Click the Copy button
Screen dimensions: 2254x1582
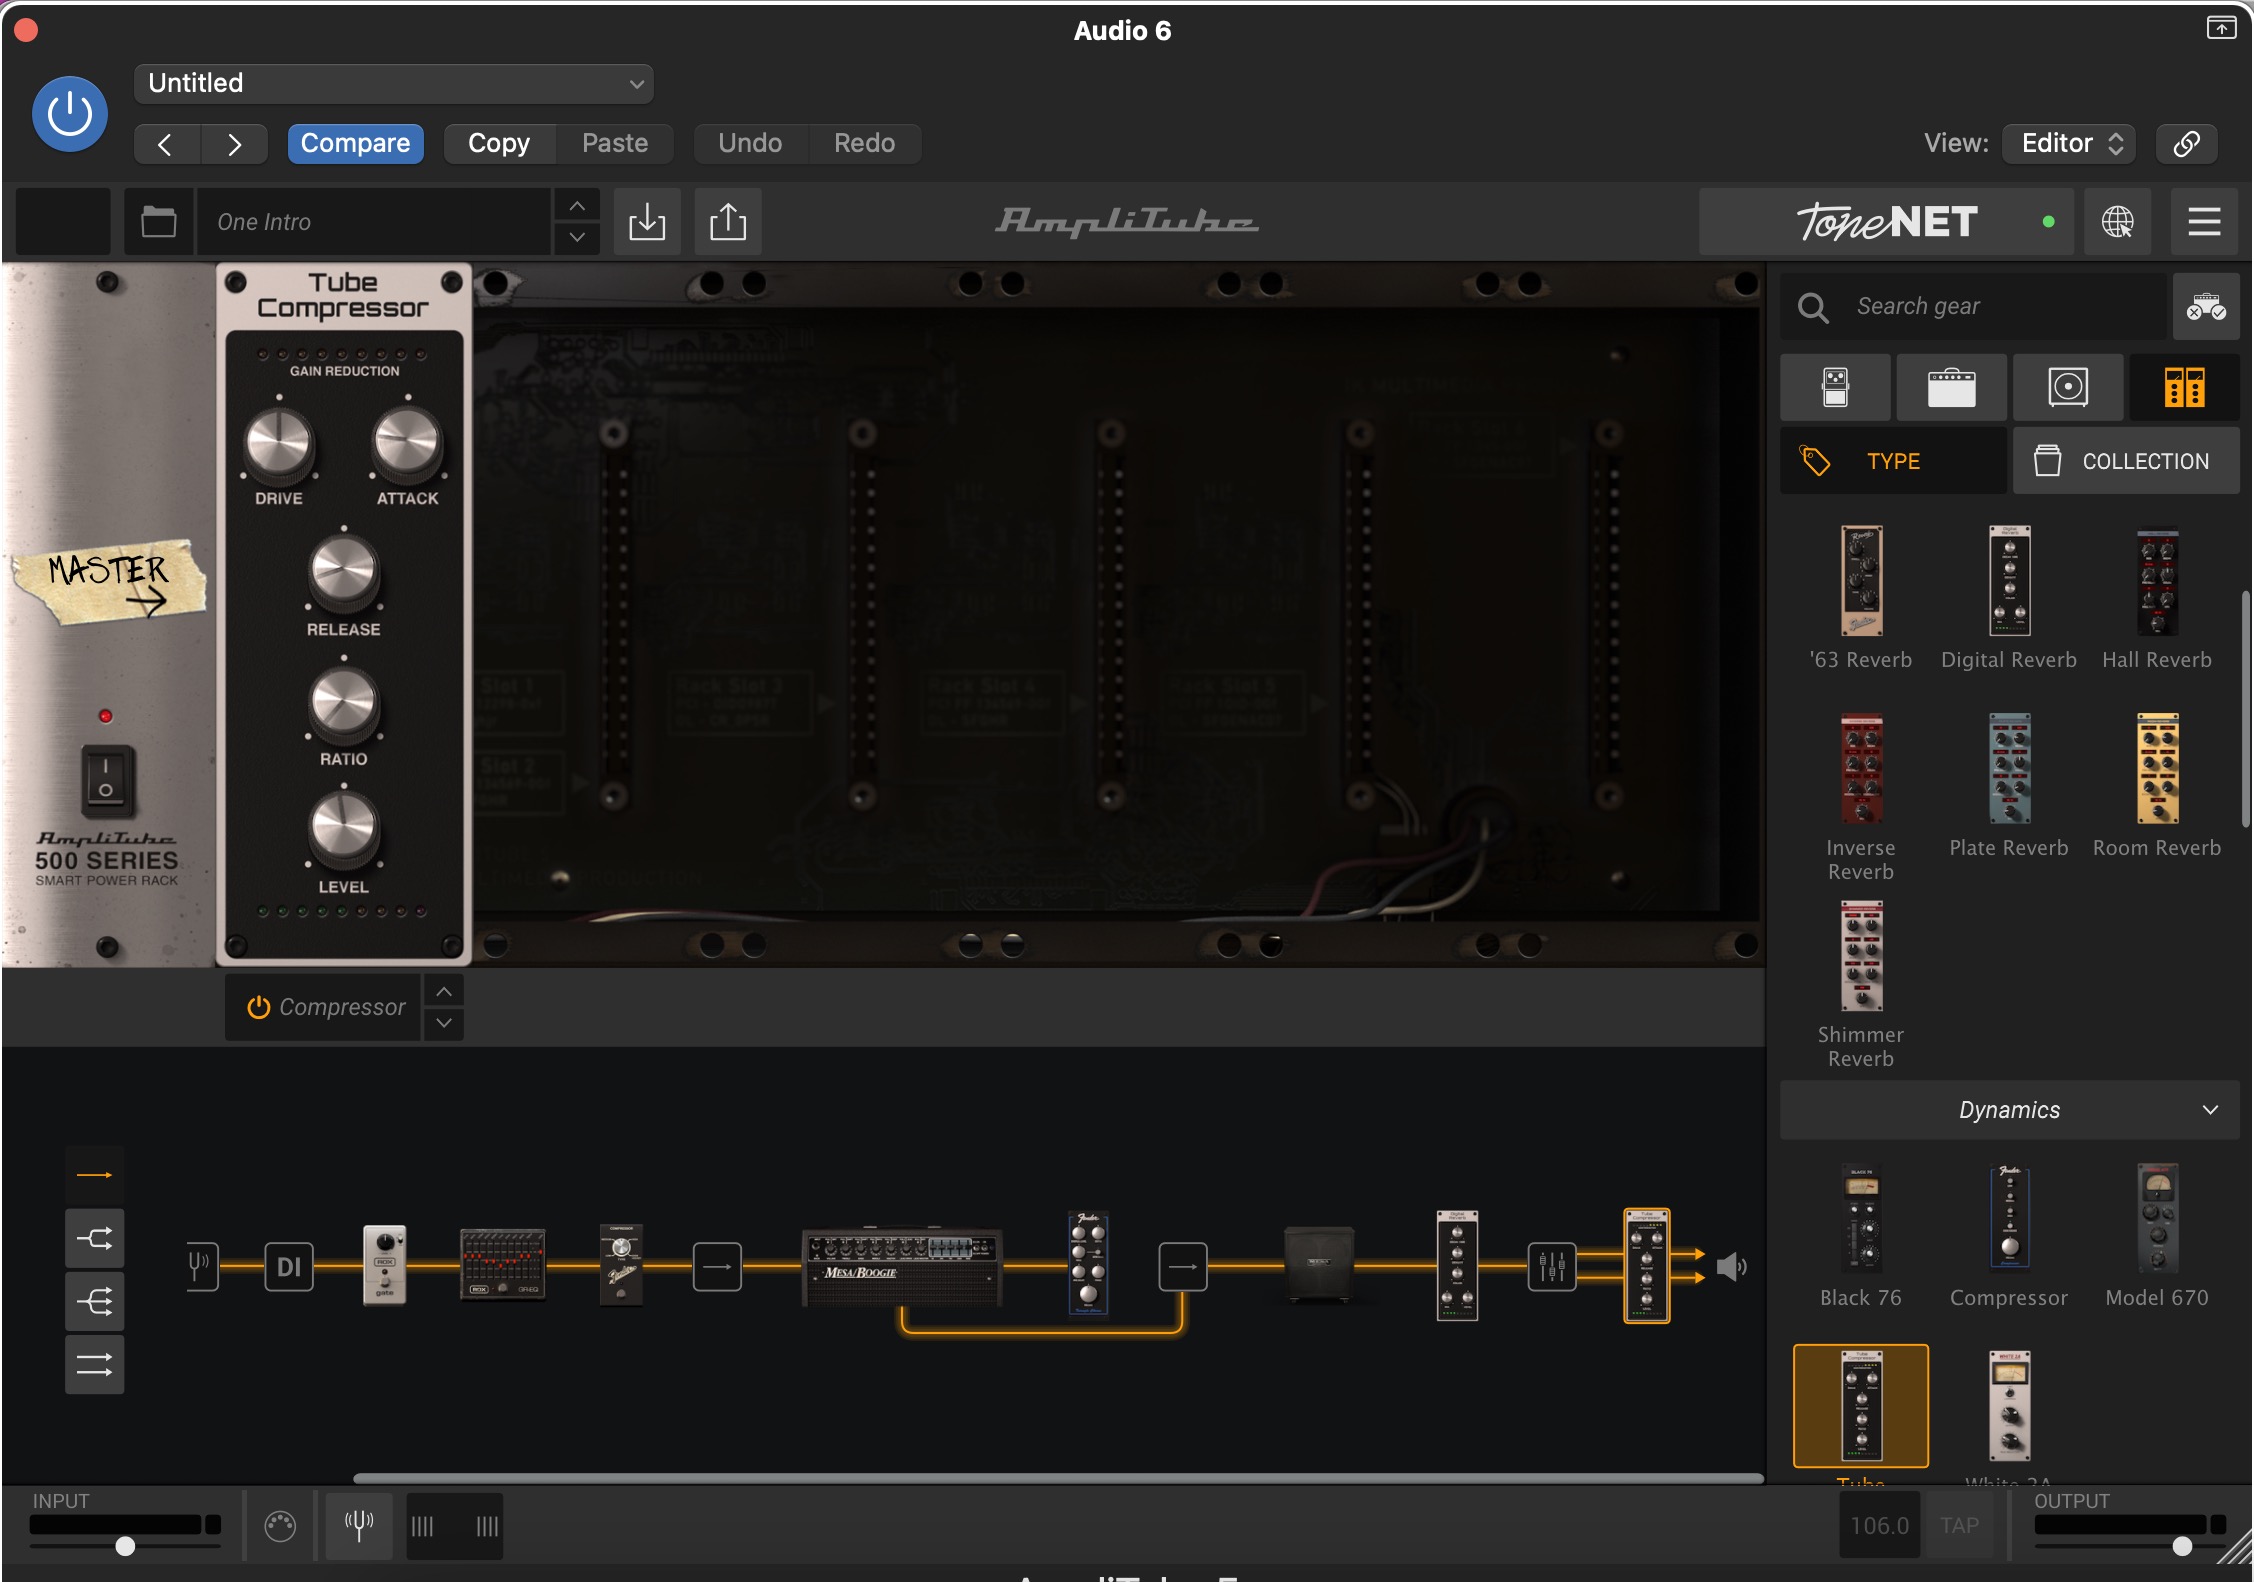point(499,143)
